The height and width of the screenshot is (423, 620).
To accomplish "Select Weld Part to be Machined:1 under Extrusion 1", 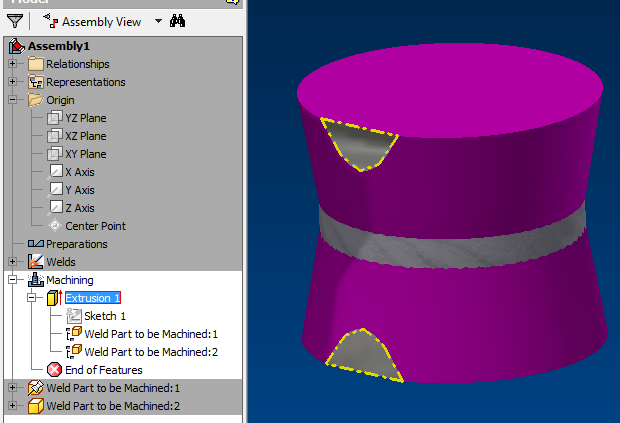I will [x=151, y=334].
